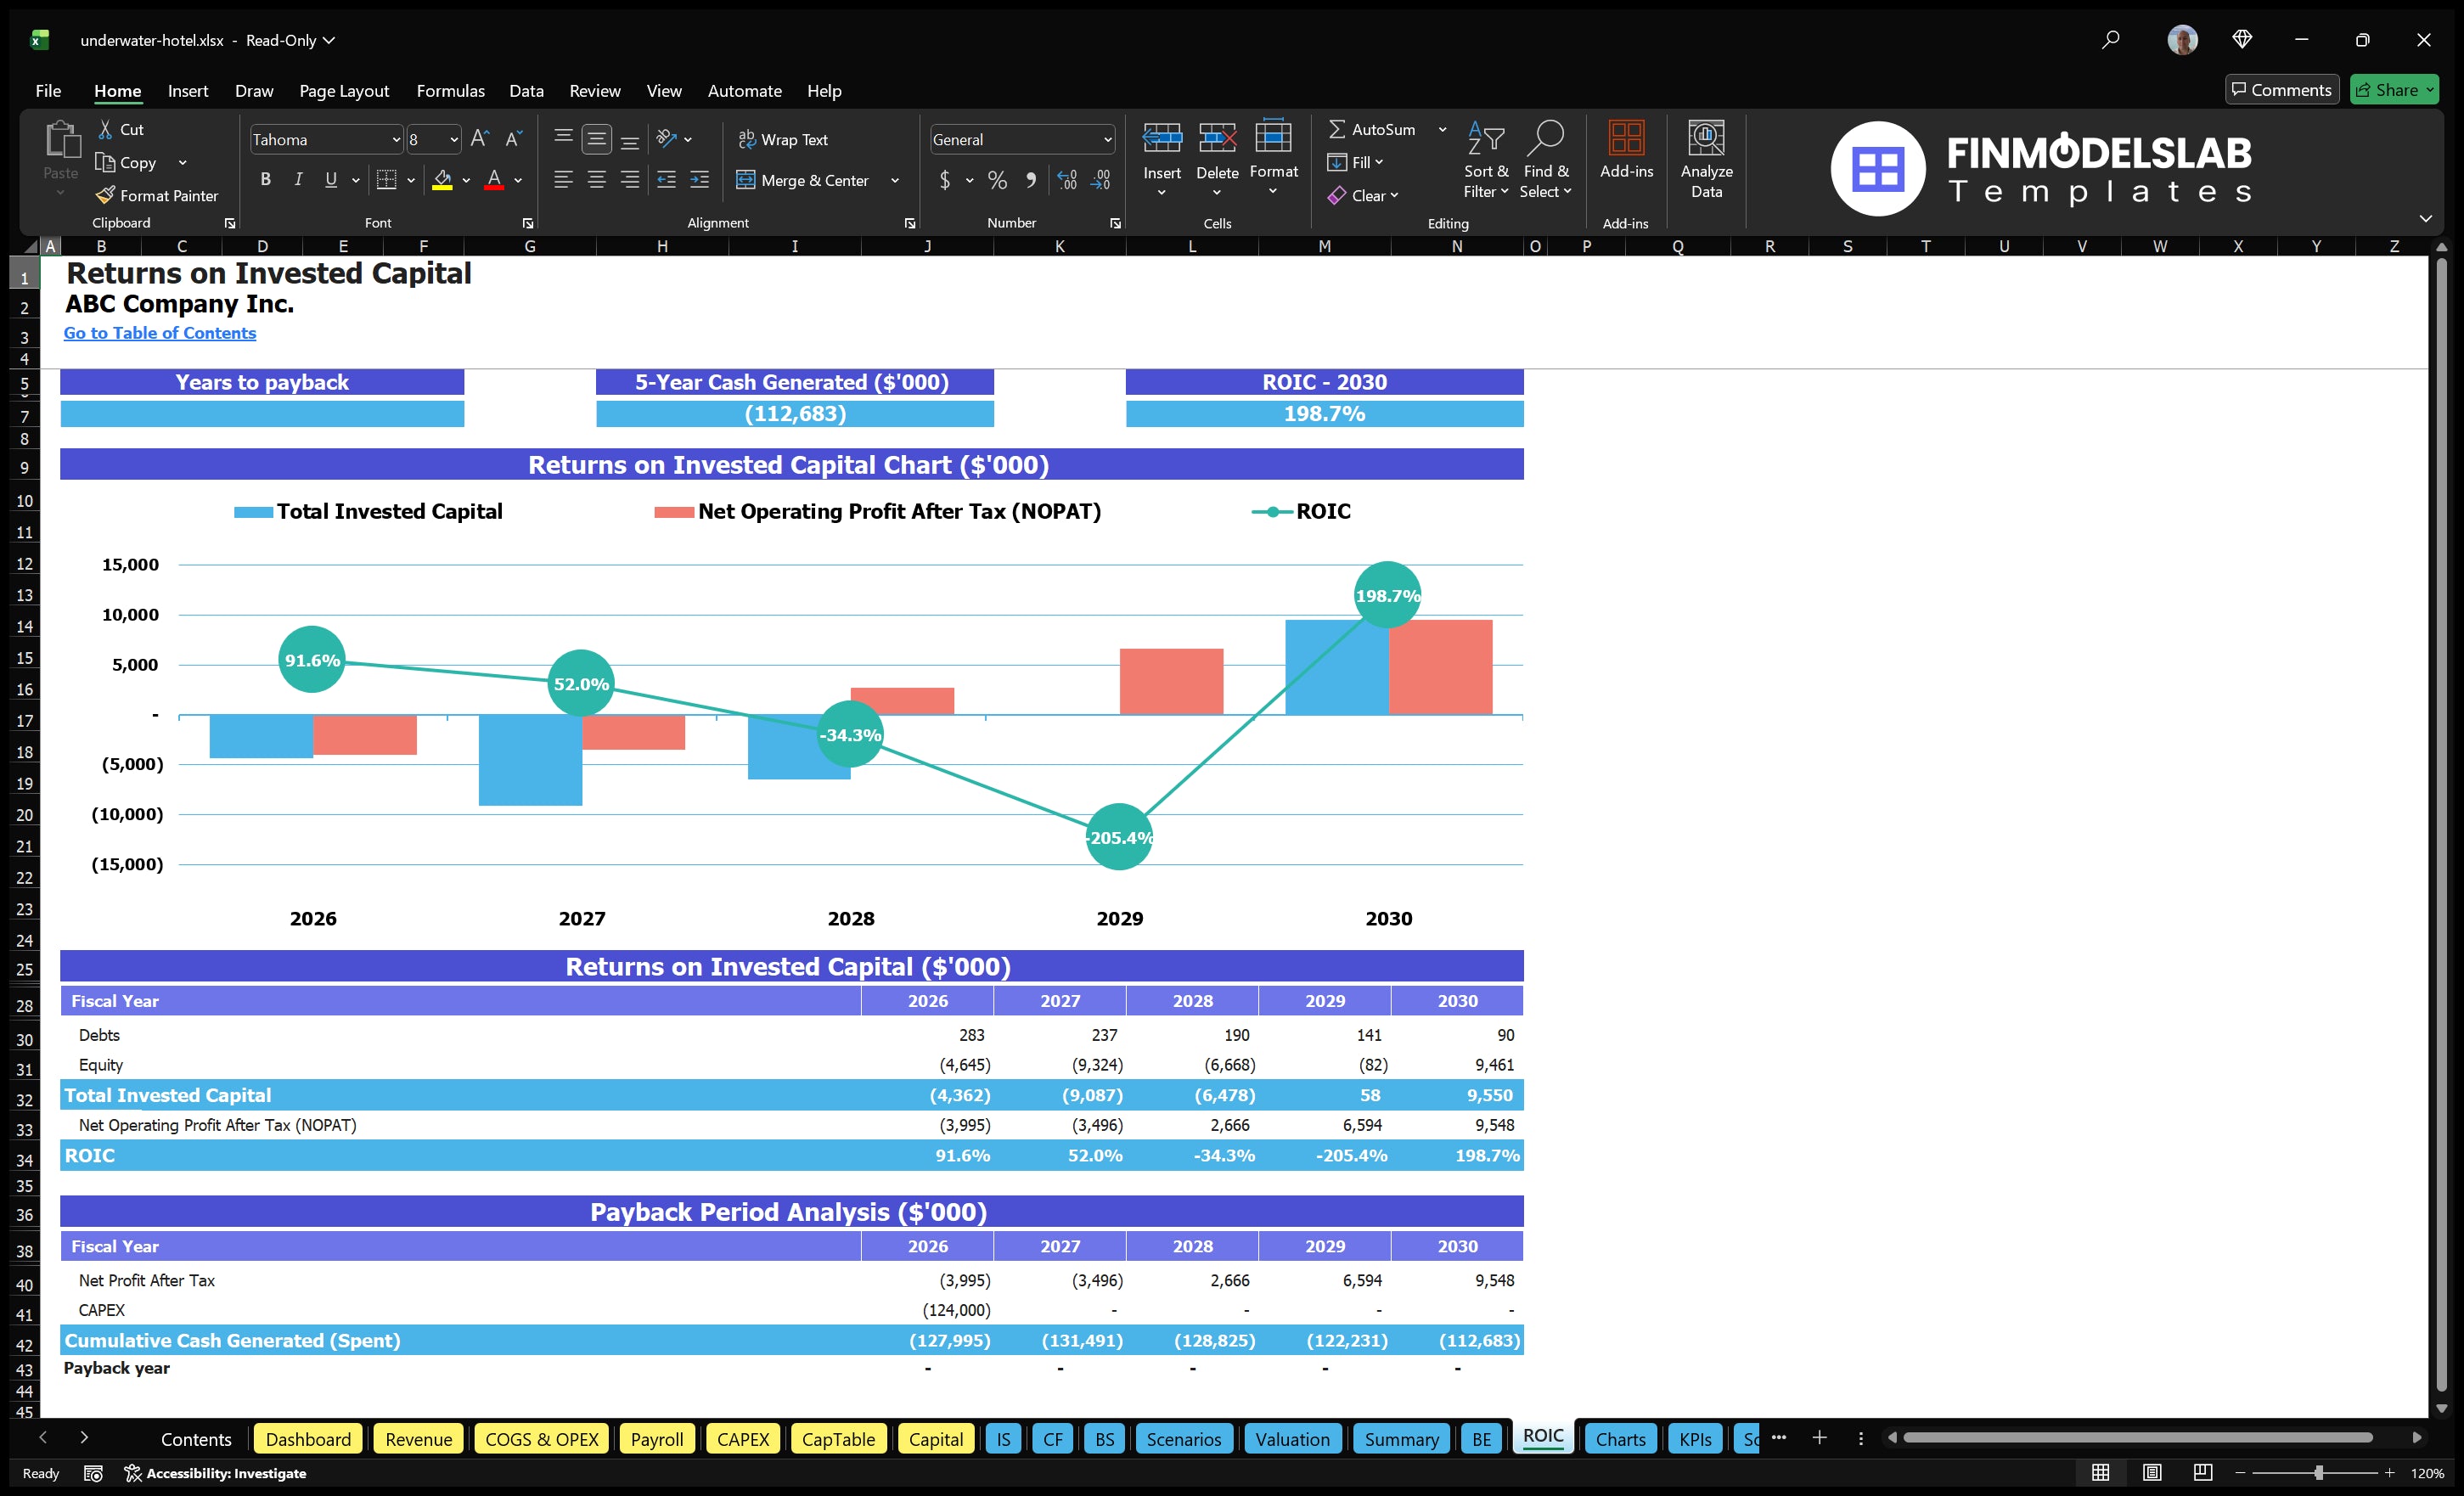Toggle Wrap Text on
The image size is (2464, 1496).
(783, 139)
